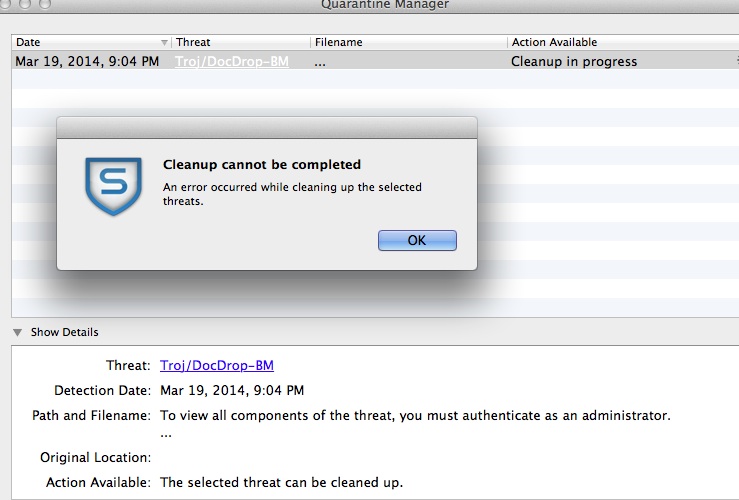Click the Action Available column header
The width and height of the screenshot is (739, 500).
tap(623, 42)
